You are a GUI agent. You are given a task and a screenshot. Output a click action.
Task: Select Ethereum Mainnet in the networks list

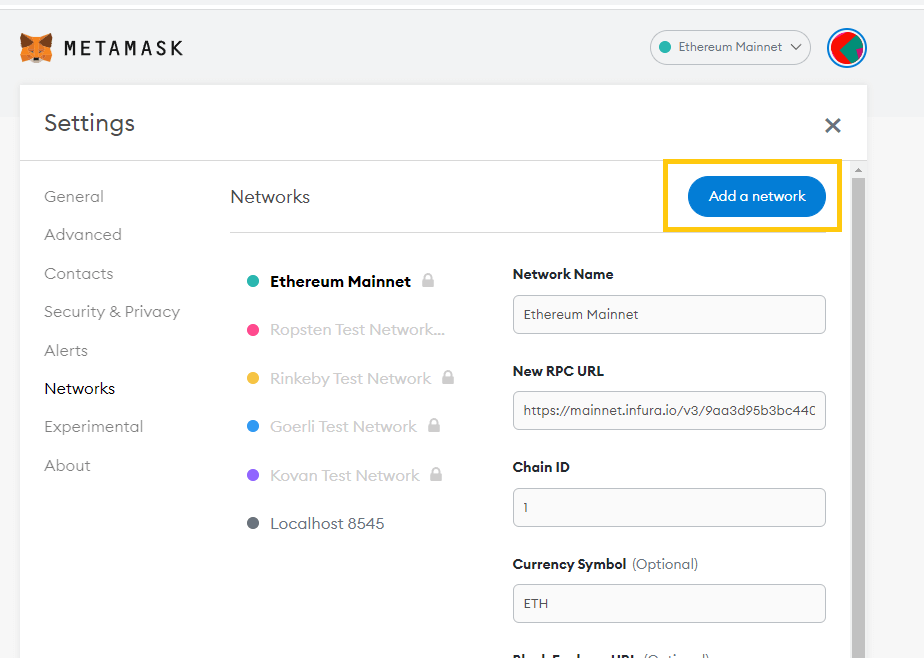[340, 282]
